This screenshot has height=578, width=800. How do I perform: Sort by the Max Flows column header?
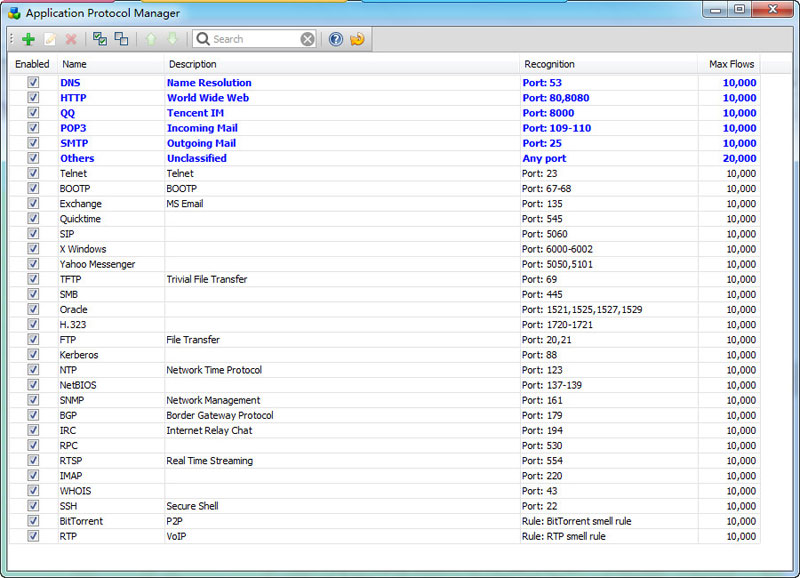coord(731,64)
